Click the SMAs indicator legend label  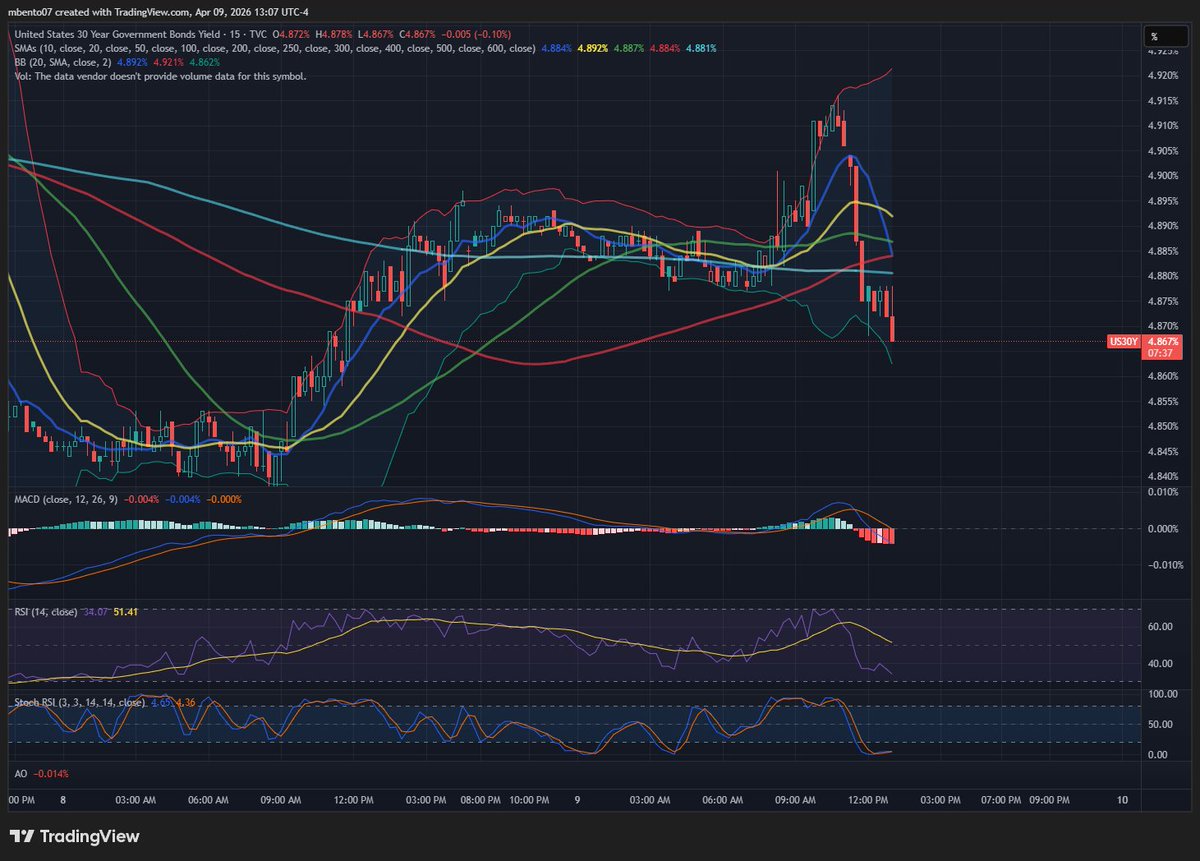tap(274, 48)
